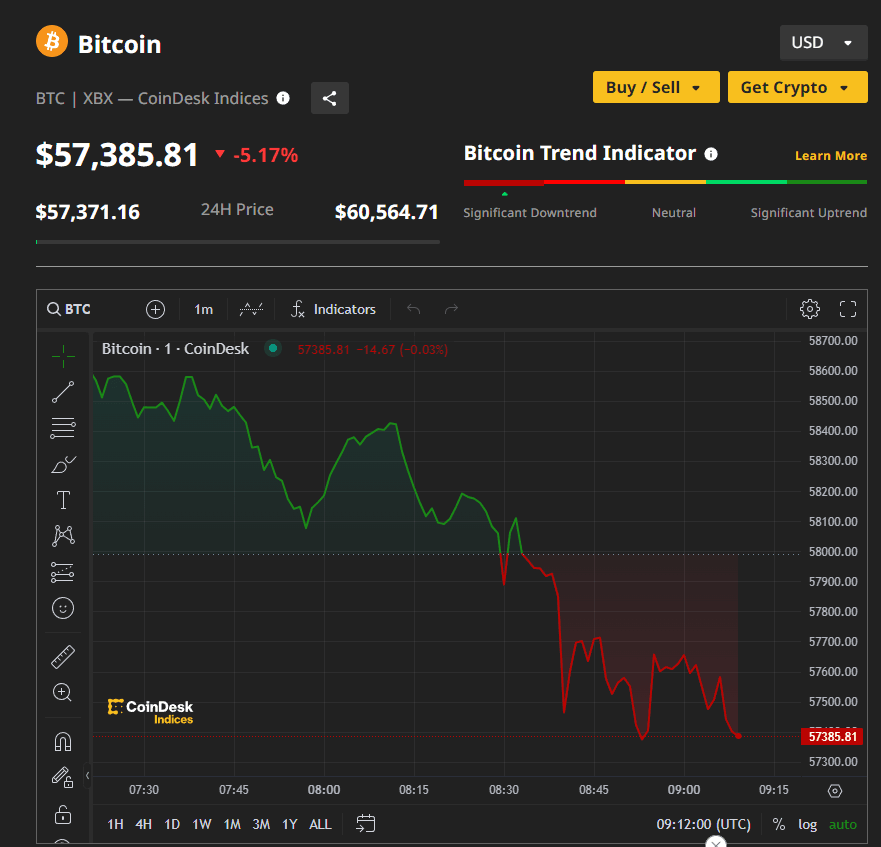Expand the Buy / Sell dropdown
881x847 pixels.
(x=656, y=87)
